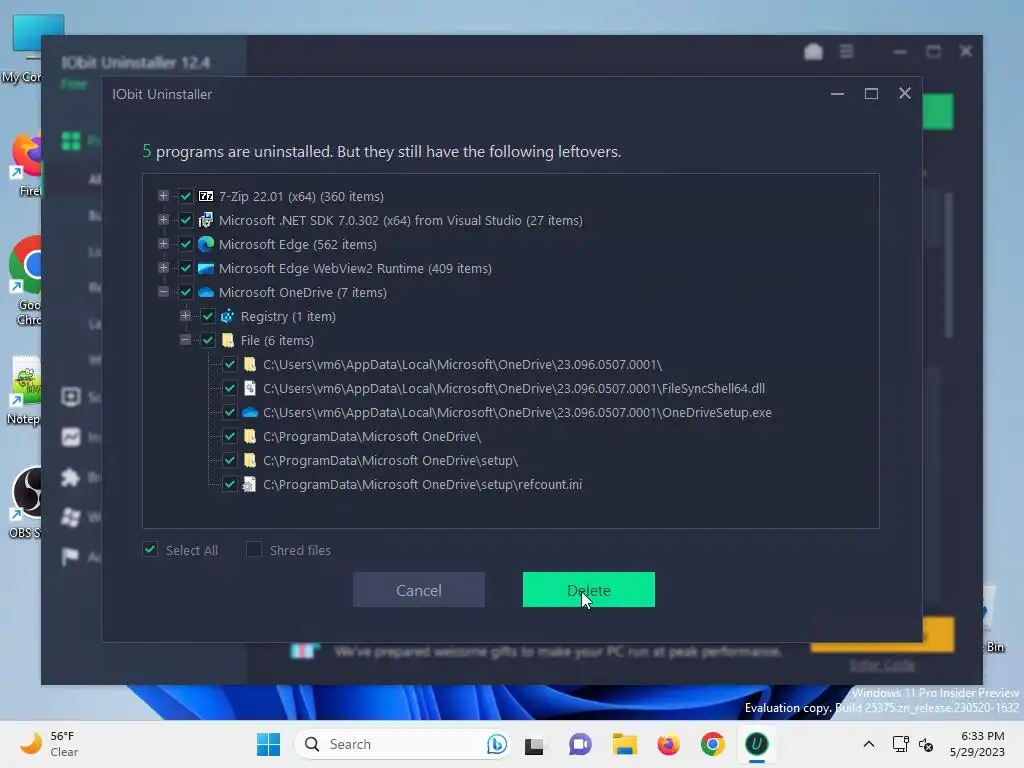Screen dimensions: 1024x768
Task: Open File Explorer from taskbar
Action: (624, 744)
